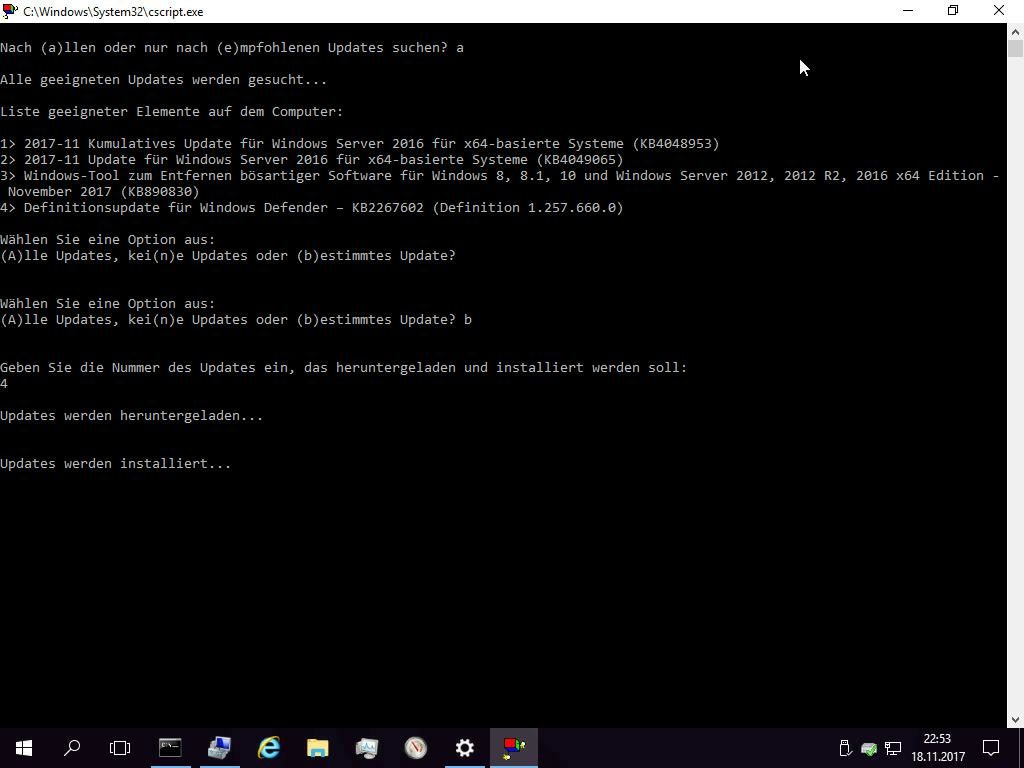Launch Internet Explorer from the taskbar
Viewport: 1024px width, 768px height.
269,747
